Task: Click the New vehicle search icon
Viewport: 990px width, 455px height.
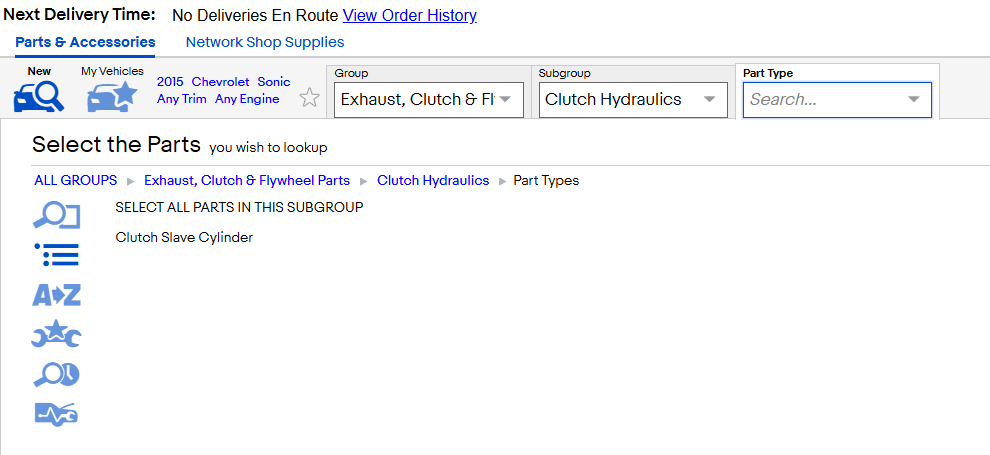Action: tap(39, 96)
